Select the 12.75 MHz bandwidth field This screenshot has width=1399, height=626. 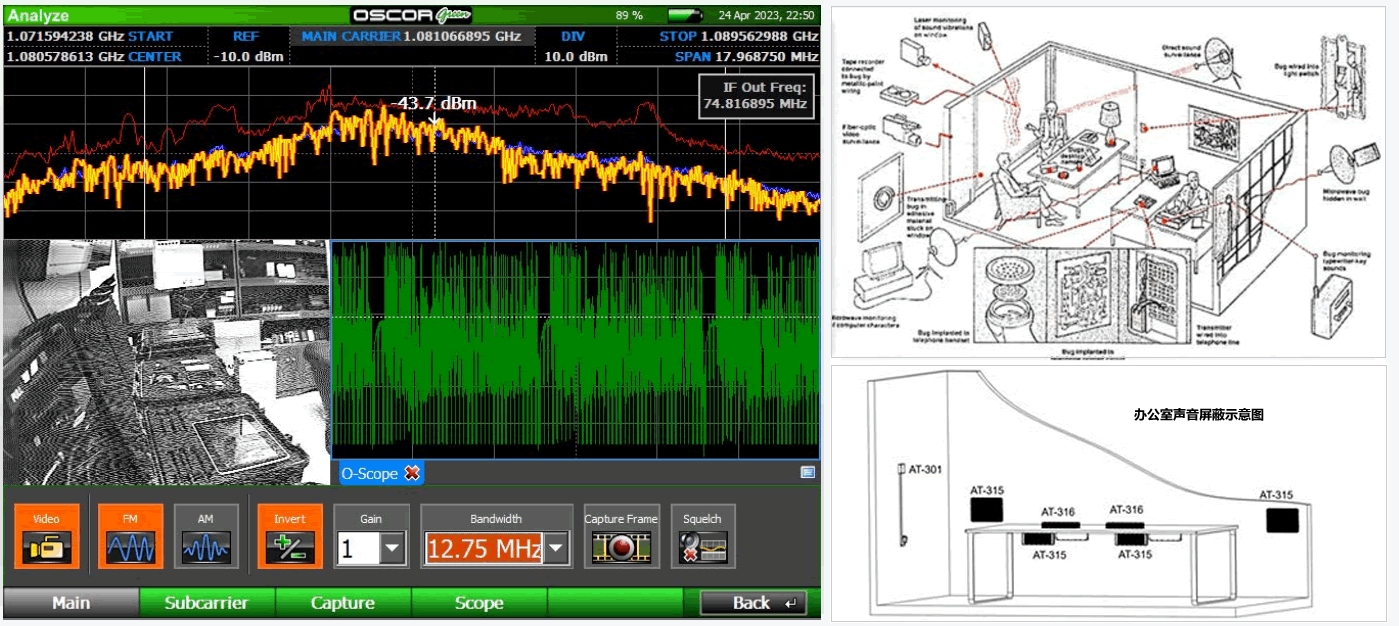click(x=484, y=547)
